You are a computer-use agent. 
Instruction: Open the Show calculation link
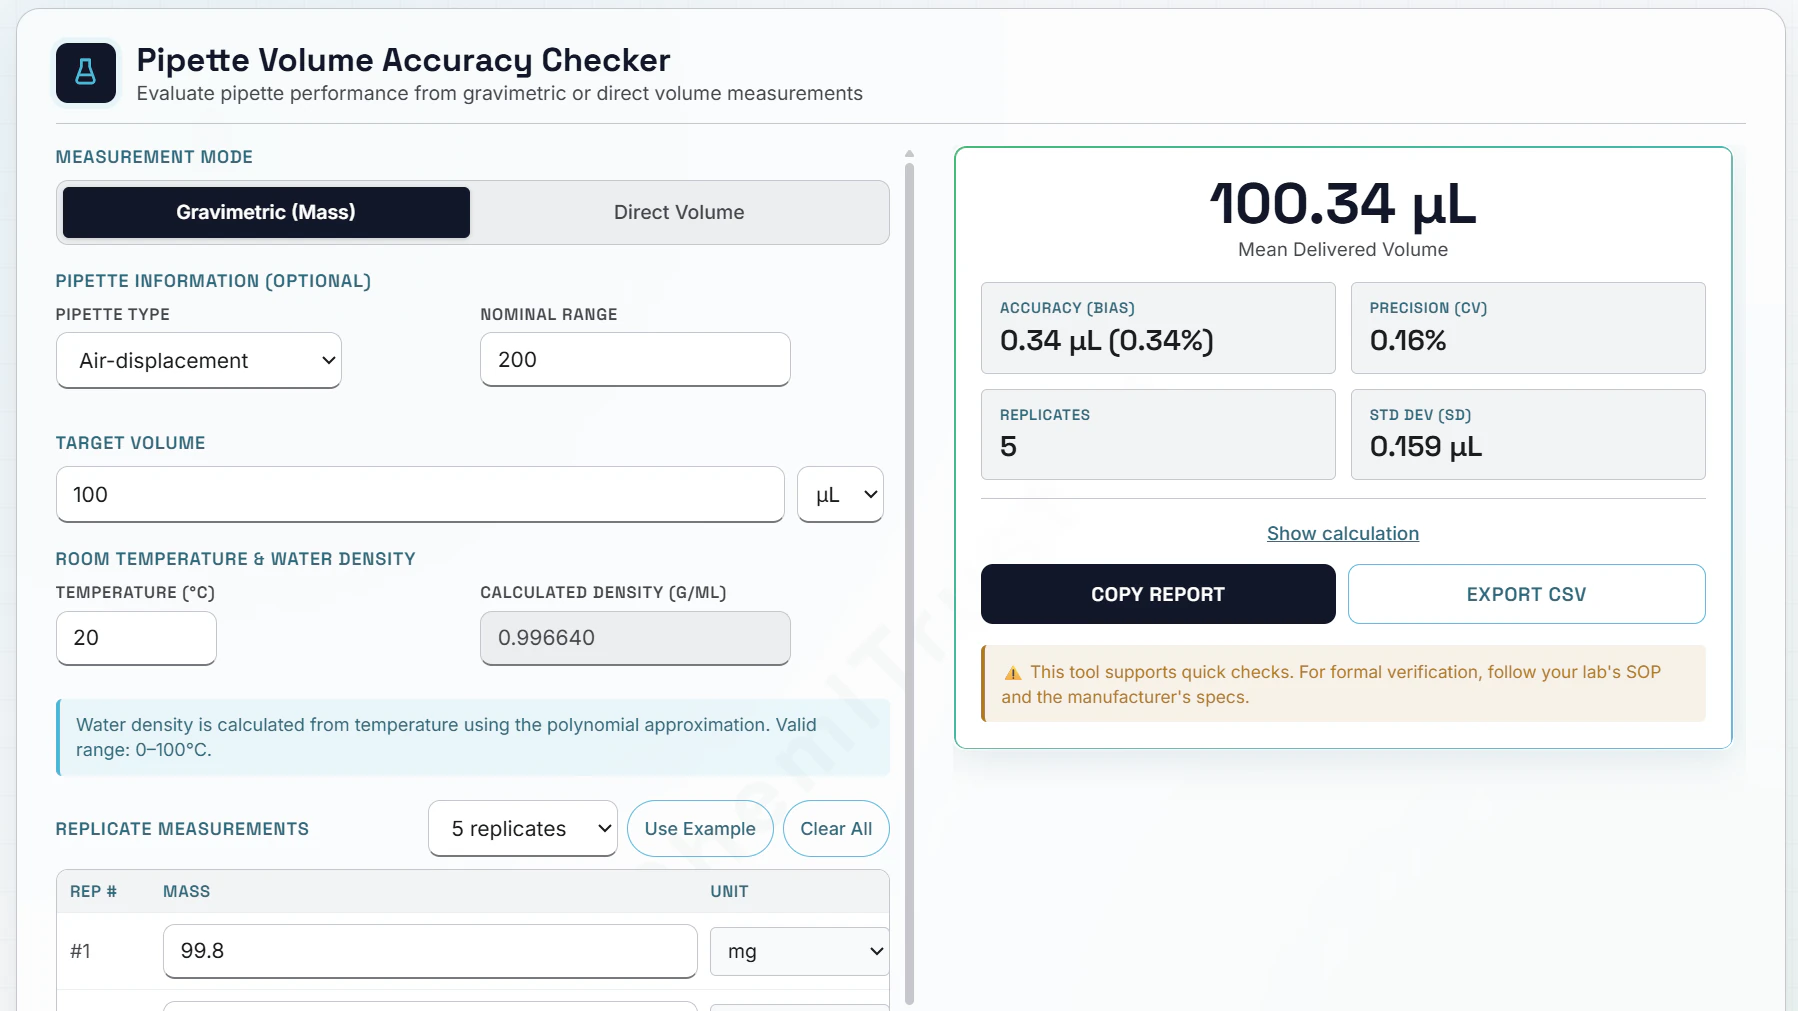click(x=1343, y=534)
